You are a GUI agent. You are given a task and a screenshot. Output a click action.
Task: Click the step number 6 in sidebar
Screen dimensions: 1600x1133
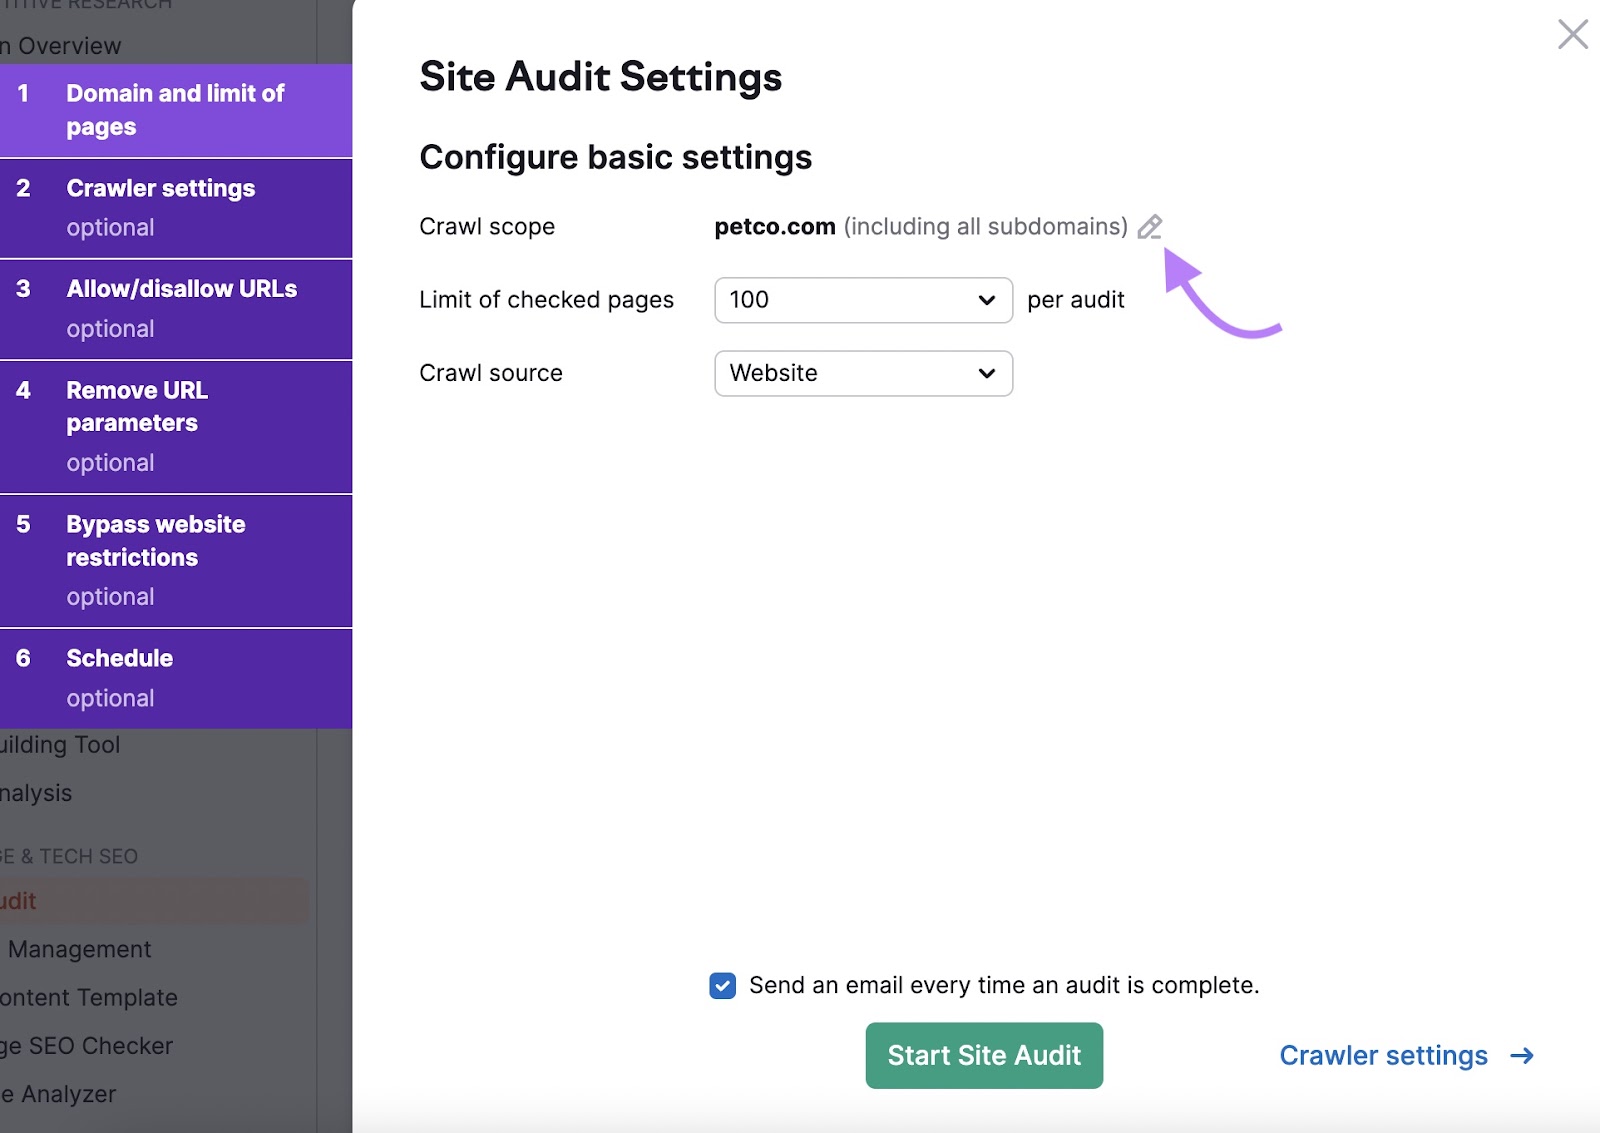point(23,659)
